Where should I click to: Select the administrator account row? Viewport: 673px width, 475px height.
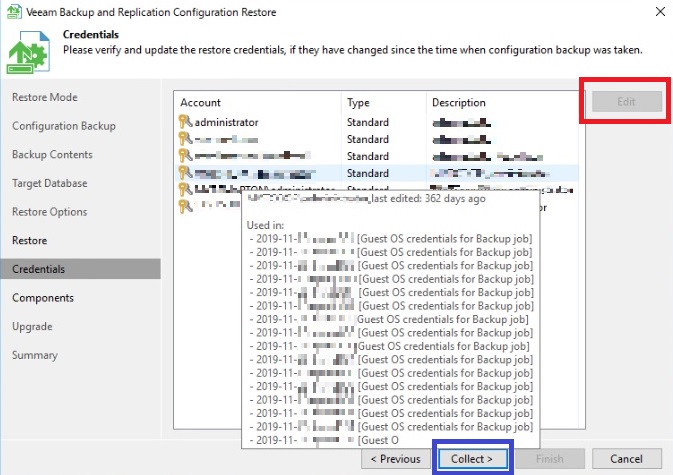coord(376,122)
